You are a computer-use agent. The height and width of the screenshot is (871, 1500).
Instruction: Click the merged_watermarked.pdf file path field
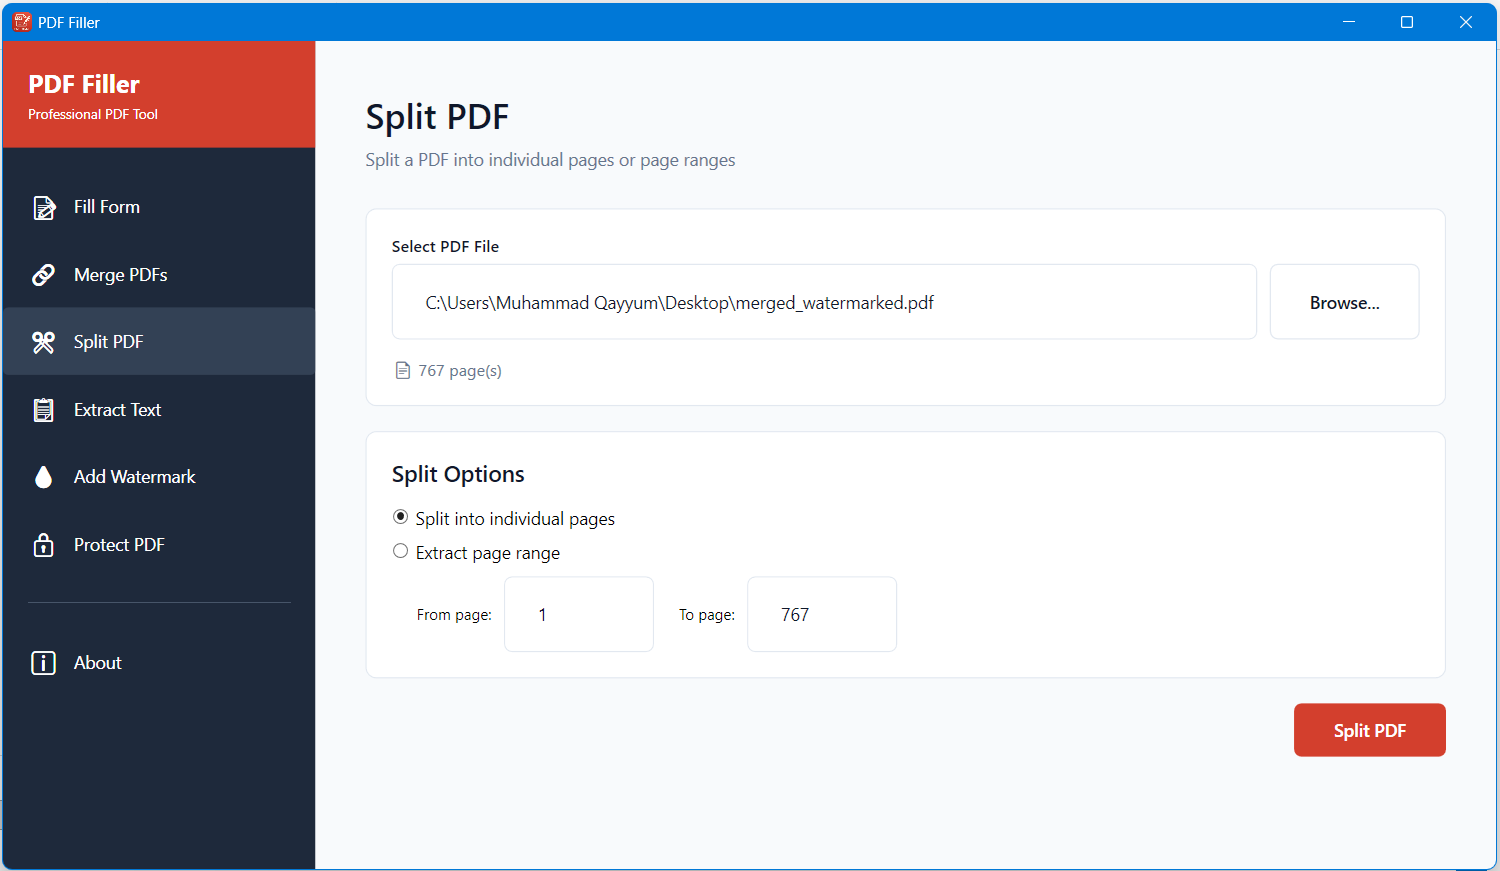tap(824, 301)
